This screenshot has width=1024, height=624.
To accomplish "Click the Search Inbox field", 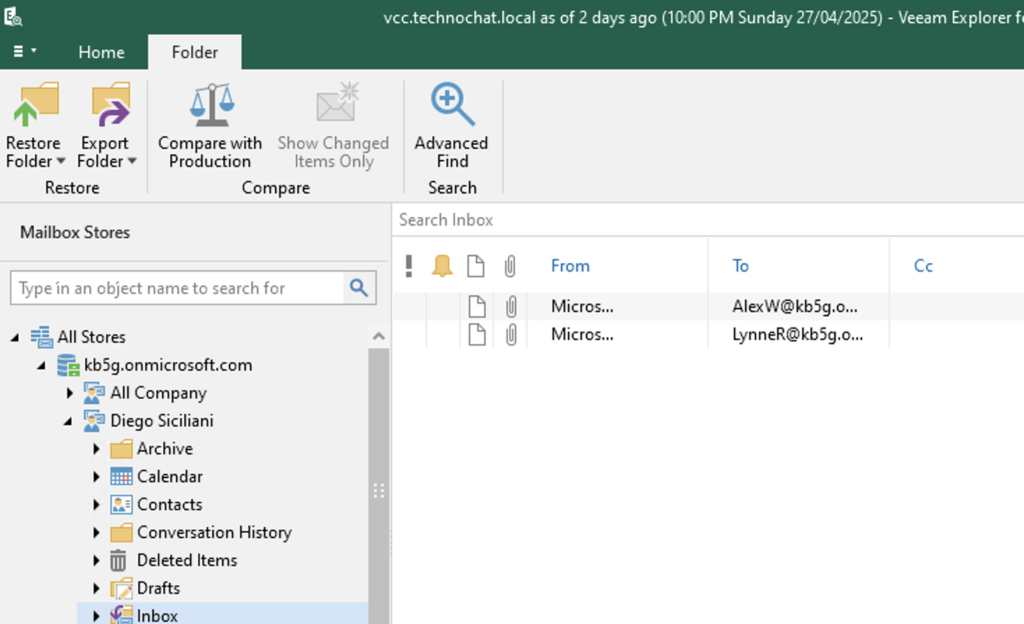I will 700,220.
